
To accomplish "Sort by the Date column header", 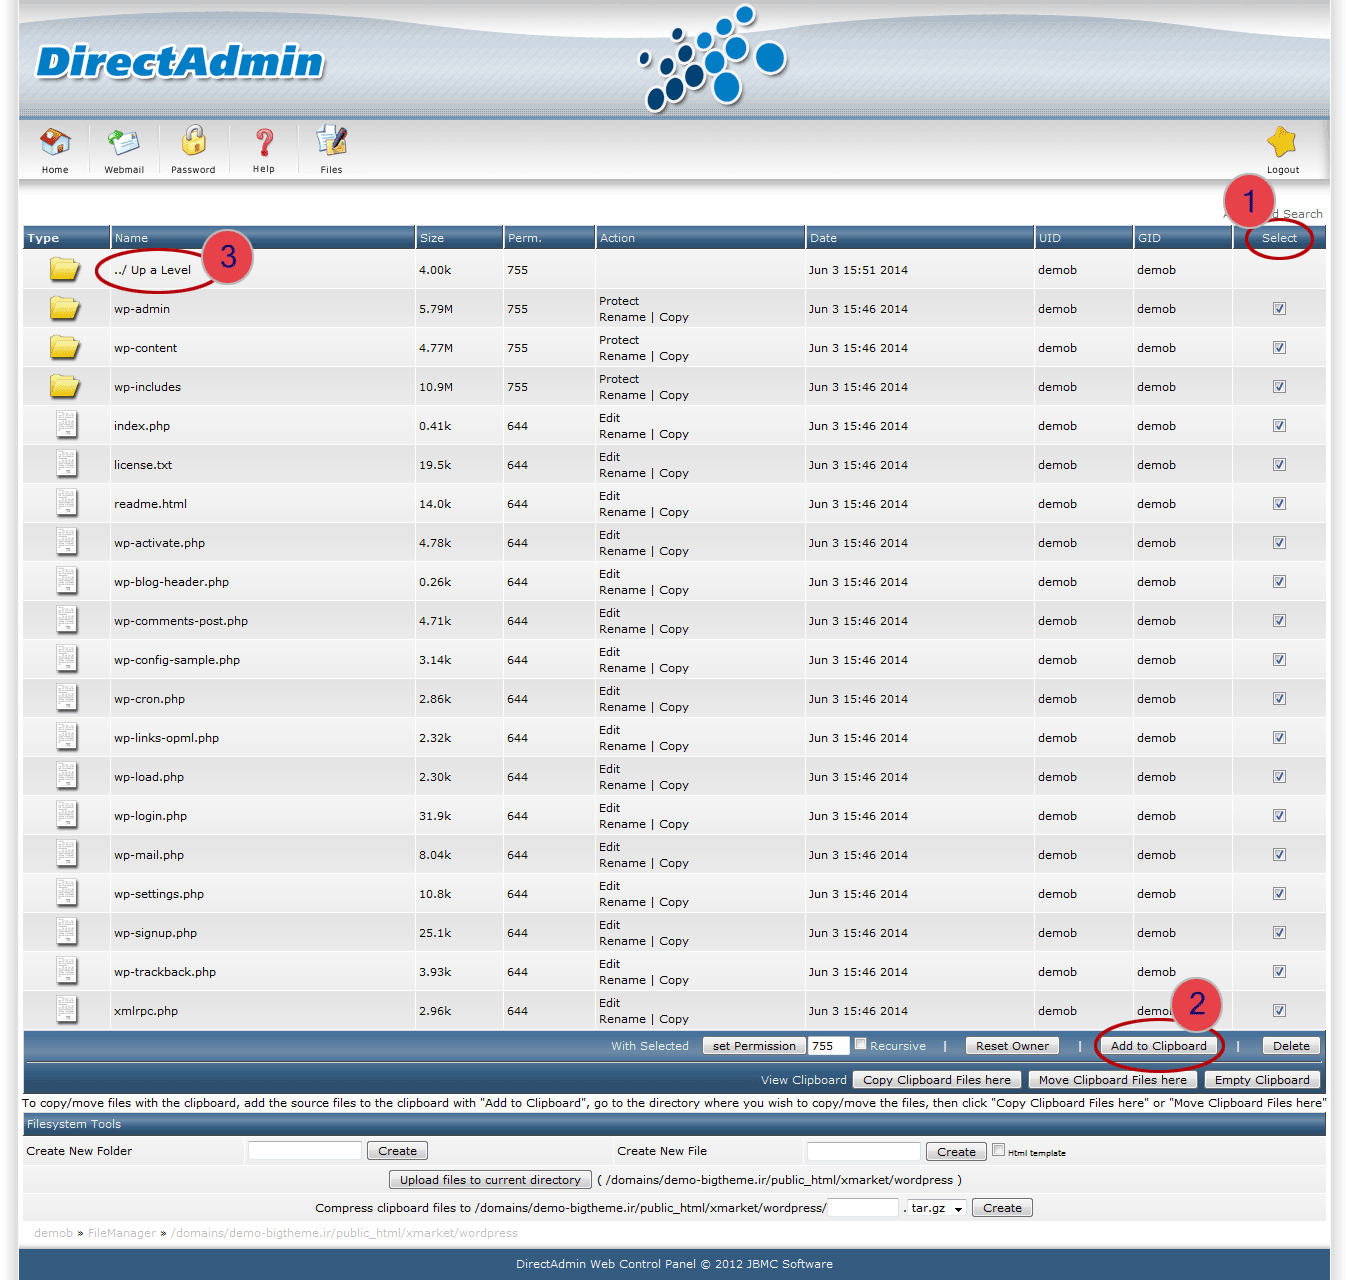I will pos(823,238).
